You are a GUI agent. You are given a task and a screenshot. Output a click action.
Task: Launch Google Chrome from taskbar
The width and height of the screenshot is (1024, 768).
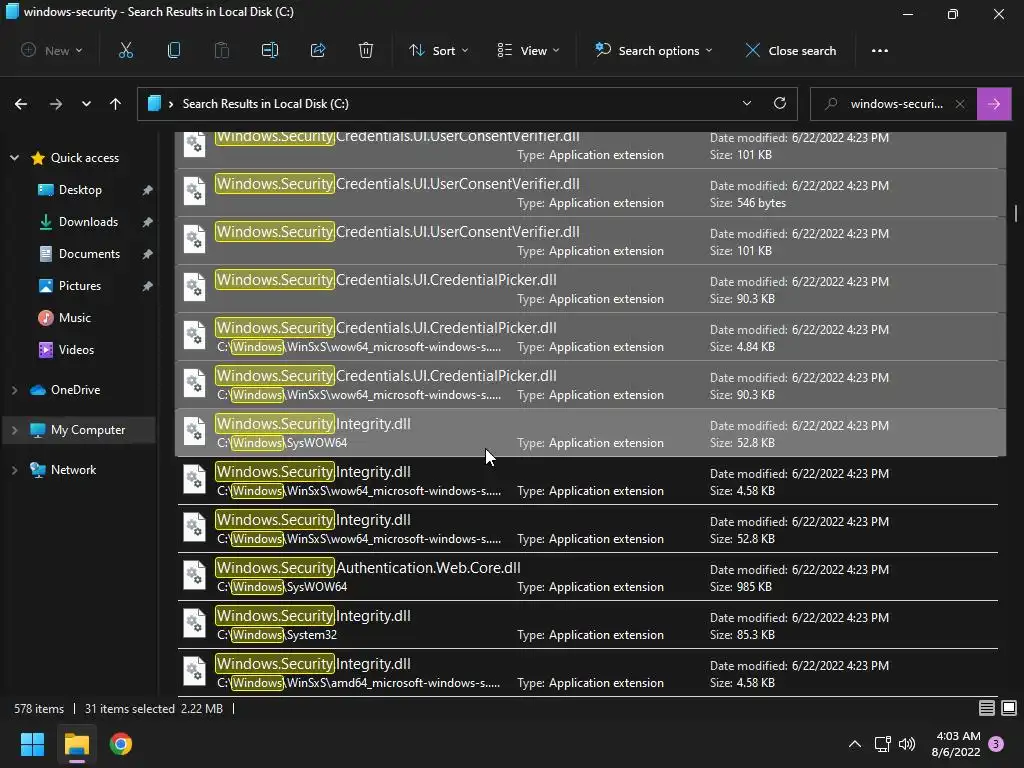tap(121, 744)
